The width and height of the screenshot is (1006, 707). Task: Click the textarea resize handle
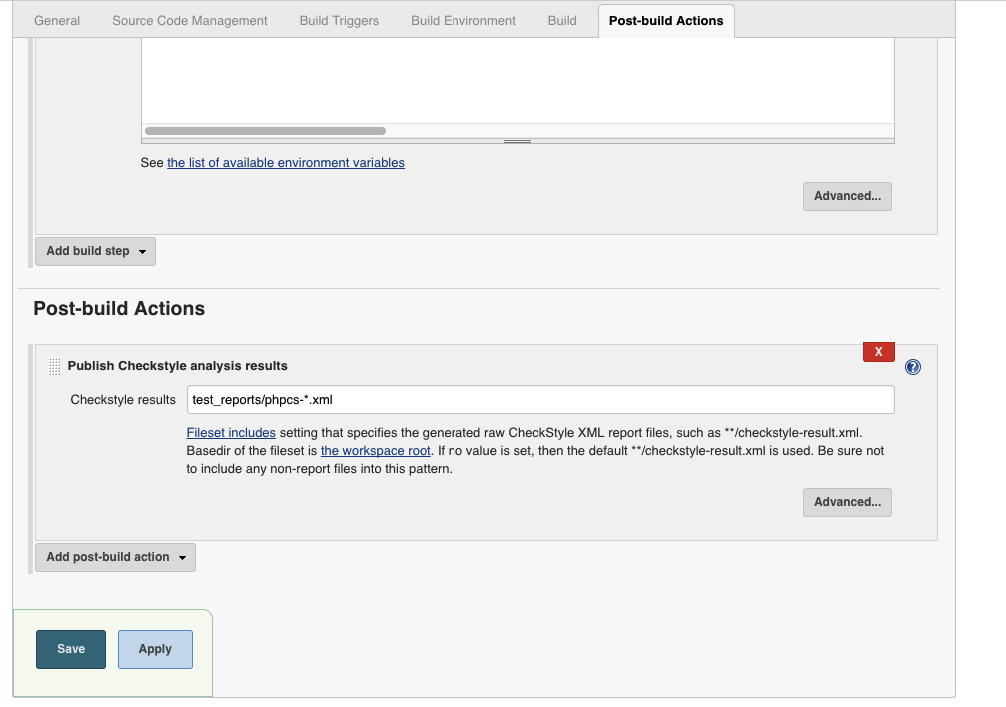(x=517, y=141)
